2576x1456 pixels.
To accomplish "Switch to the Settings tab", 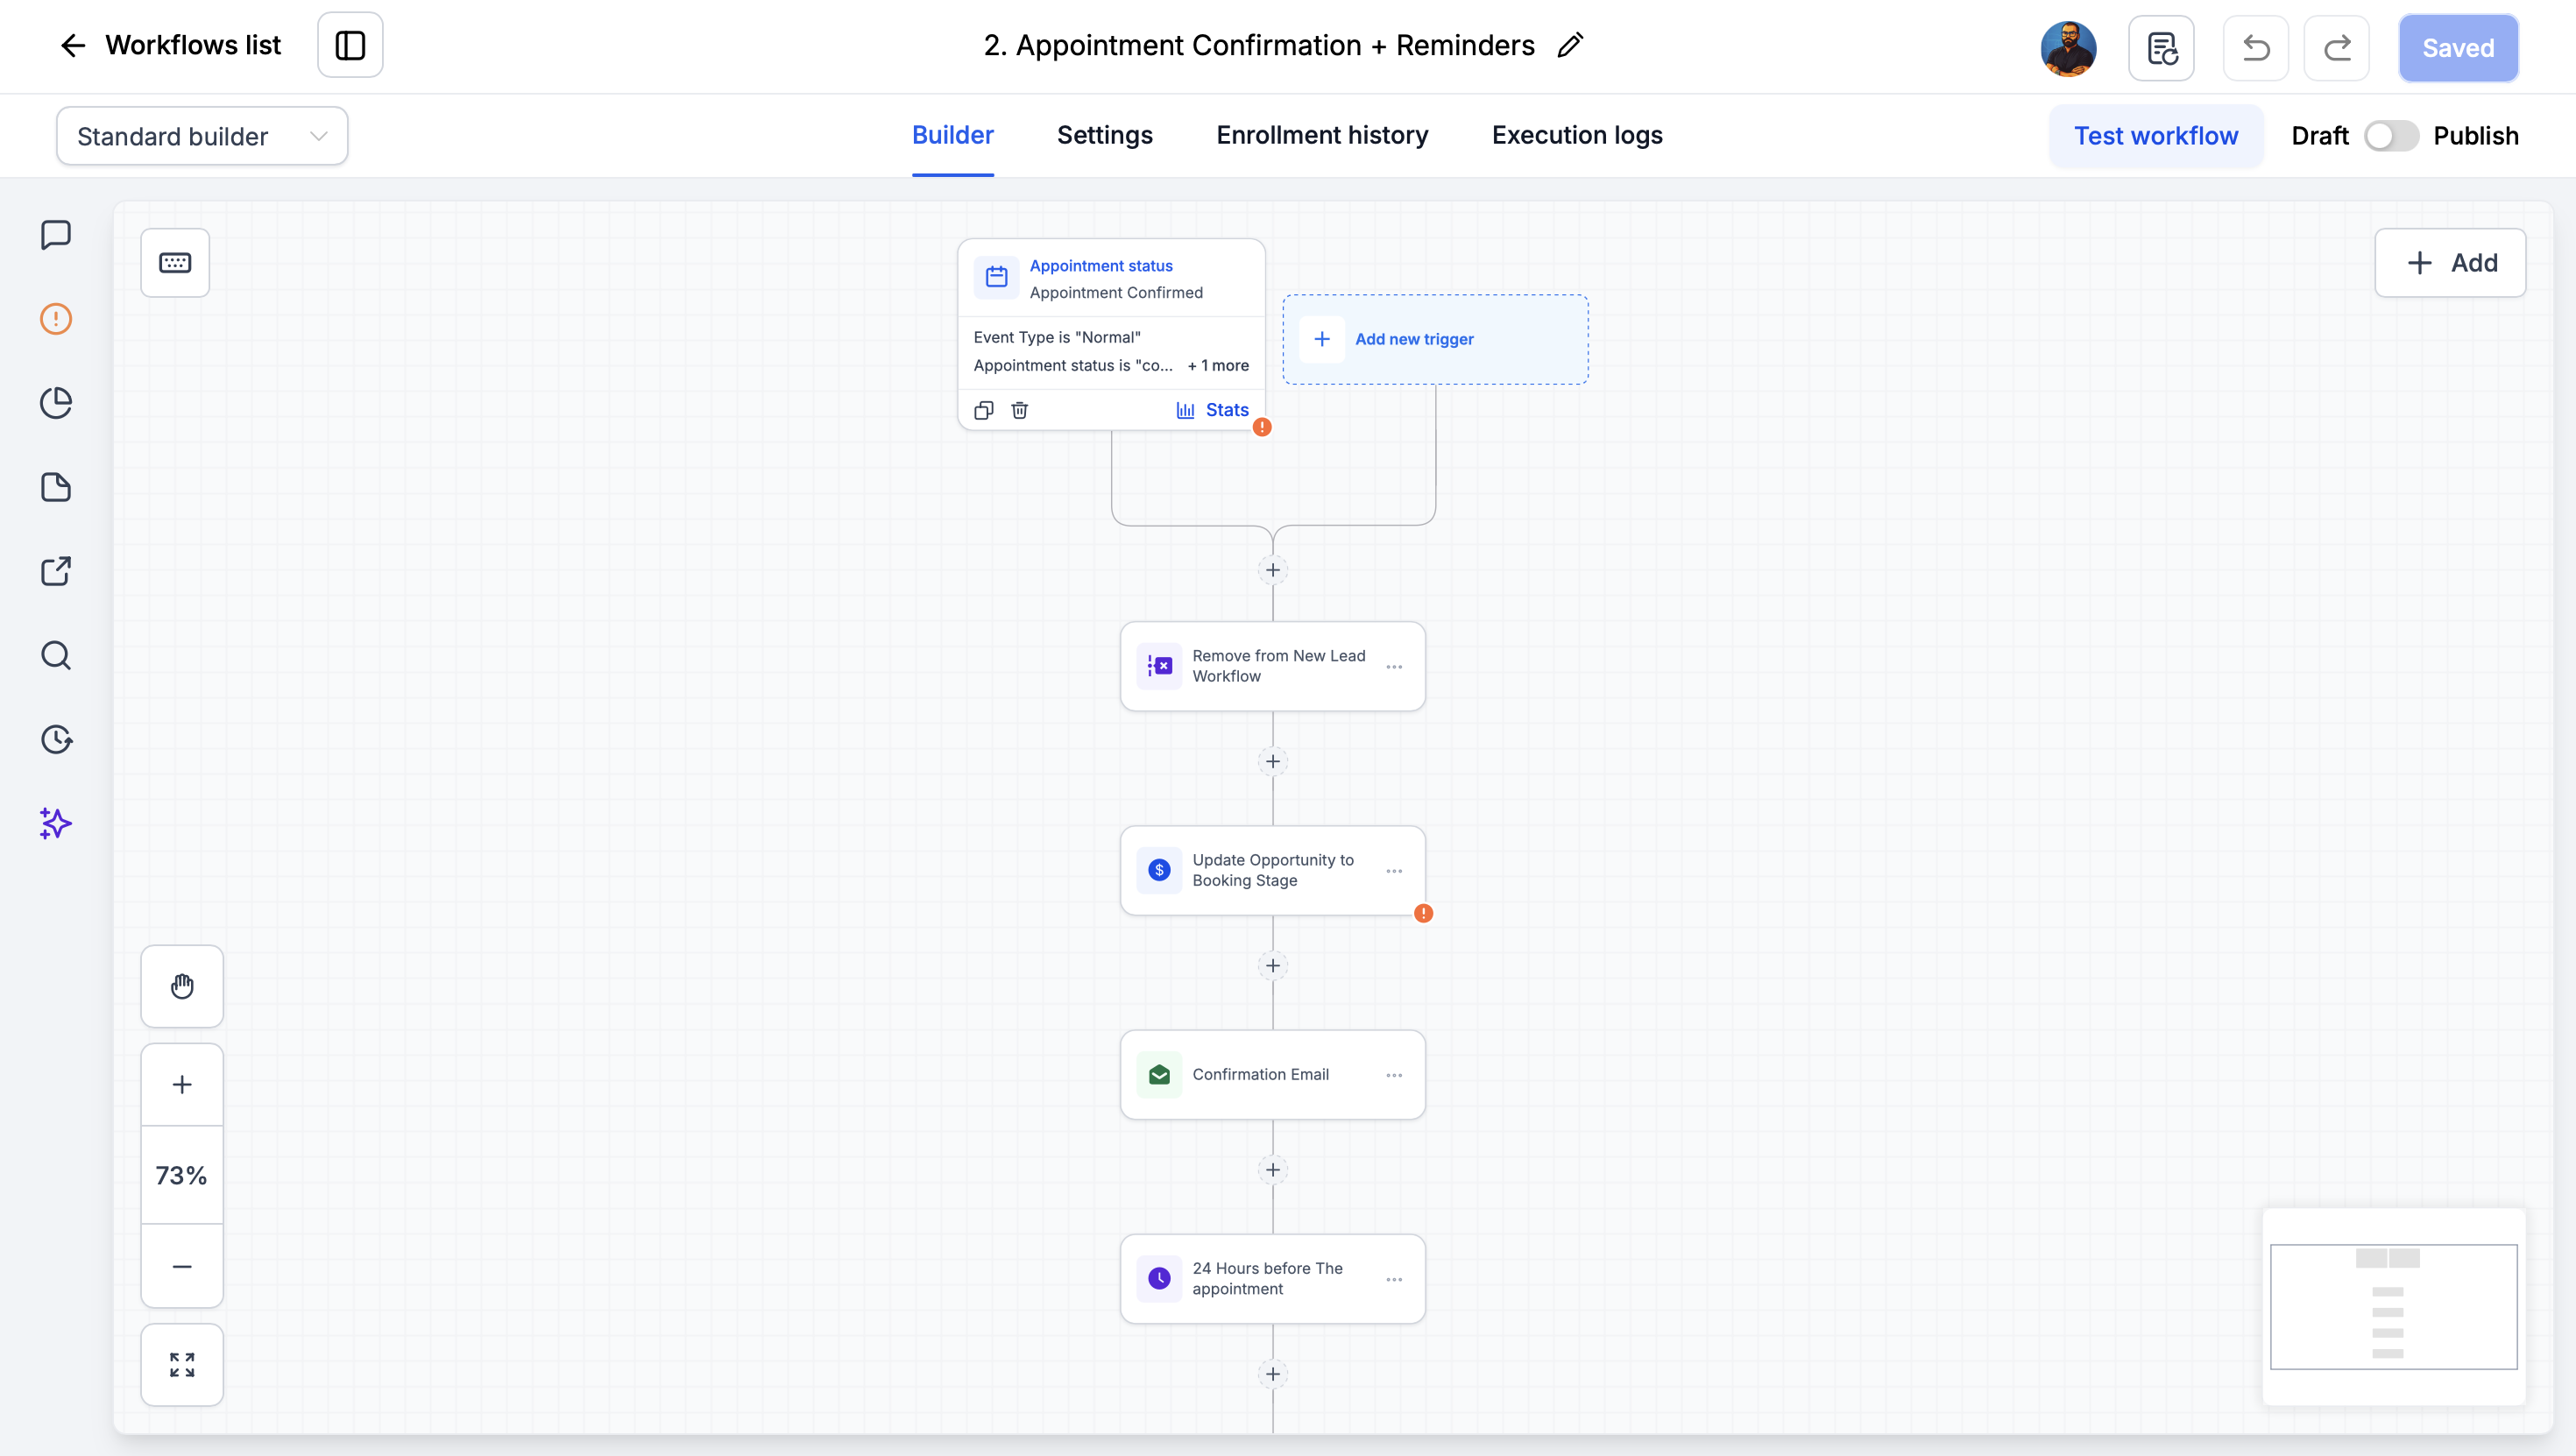I will click(1104, 135).
